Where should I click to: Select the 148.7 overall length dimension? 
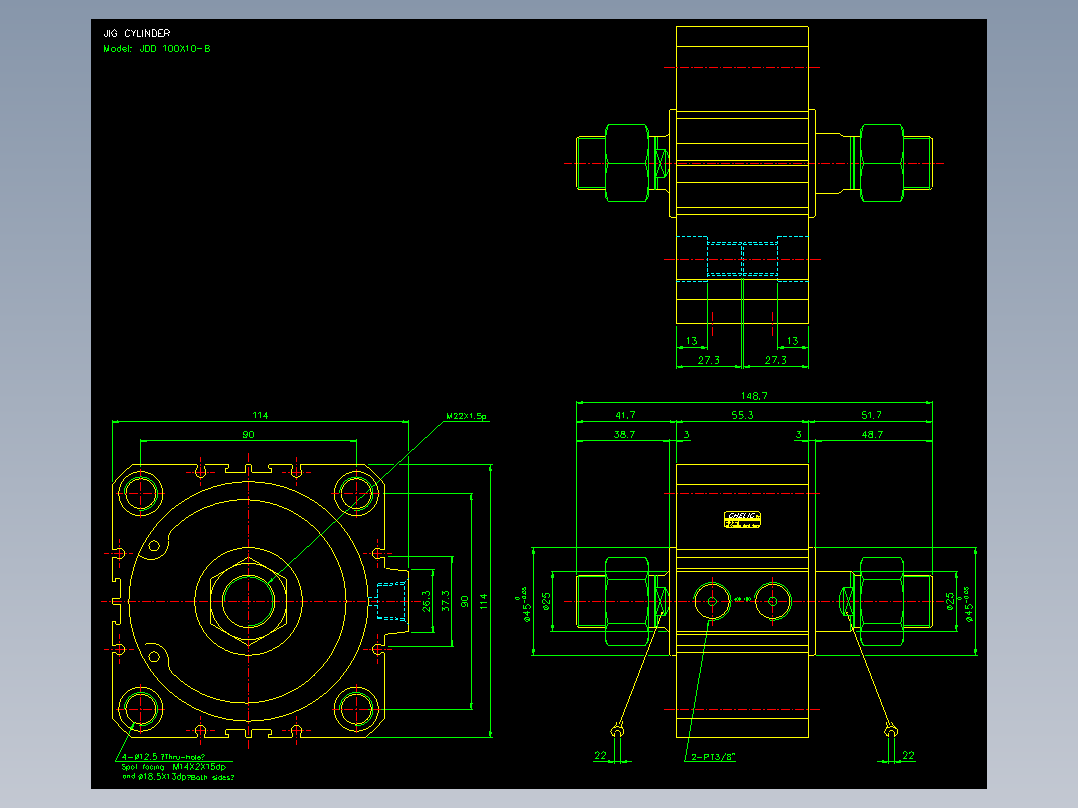(754, 396)
